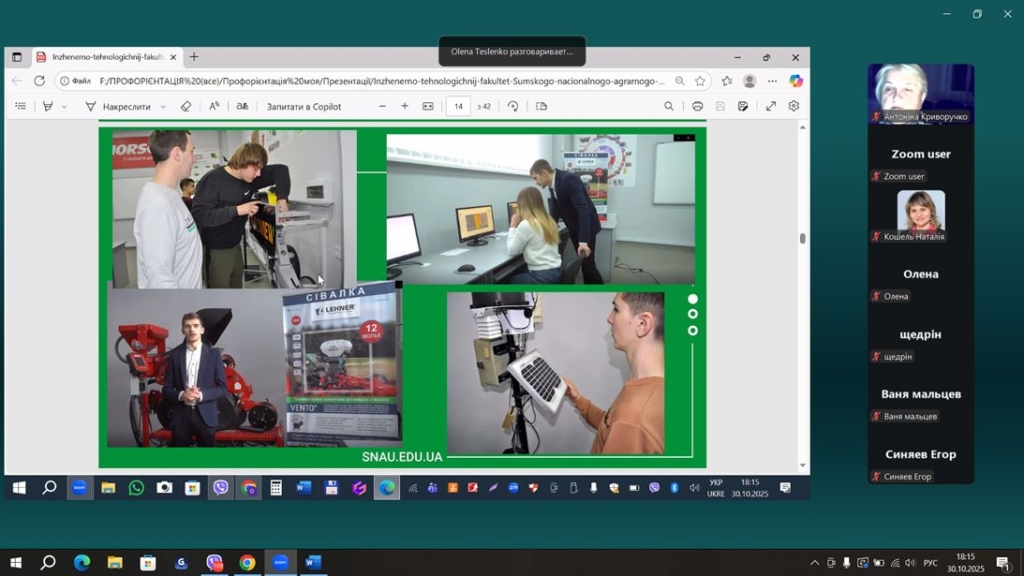The height and width of the screenshot is (576, 1024).
Task: Expand hidden system tray icons chevron
Action: (x=814, y=563)
